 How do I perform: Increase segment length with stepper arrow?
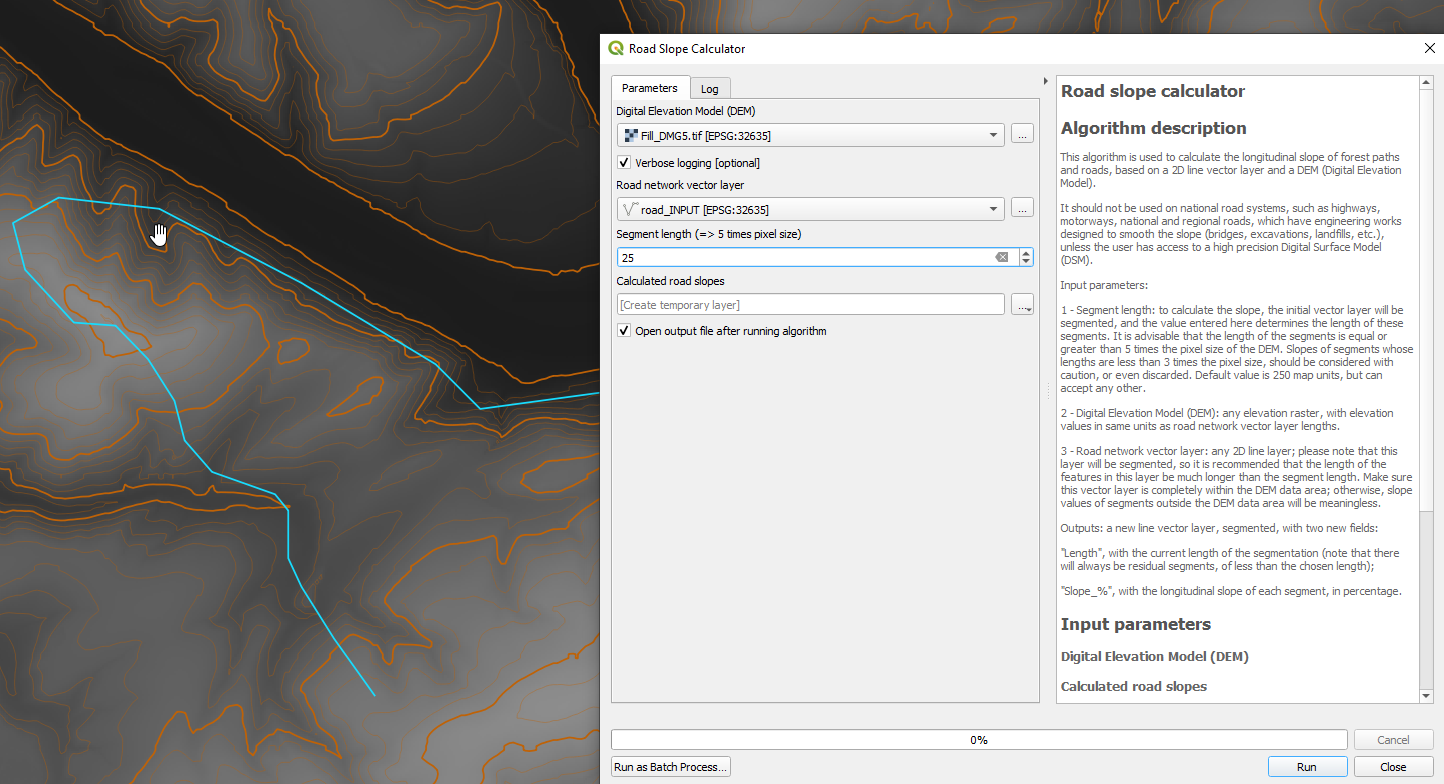(1026, 253)
